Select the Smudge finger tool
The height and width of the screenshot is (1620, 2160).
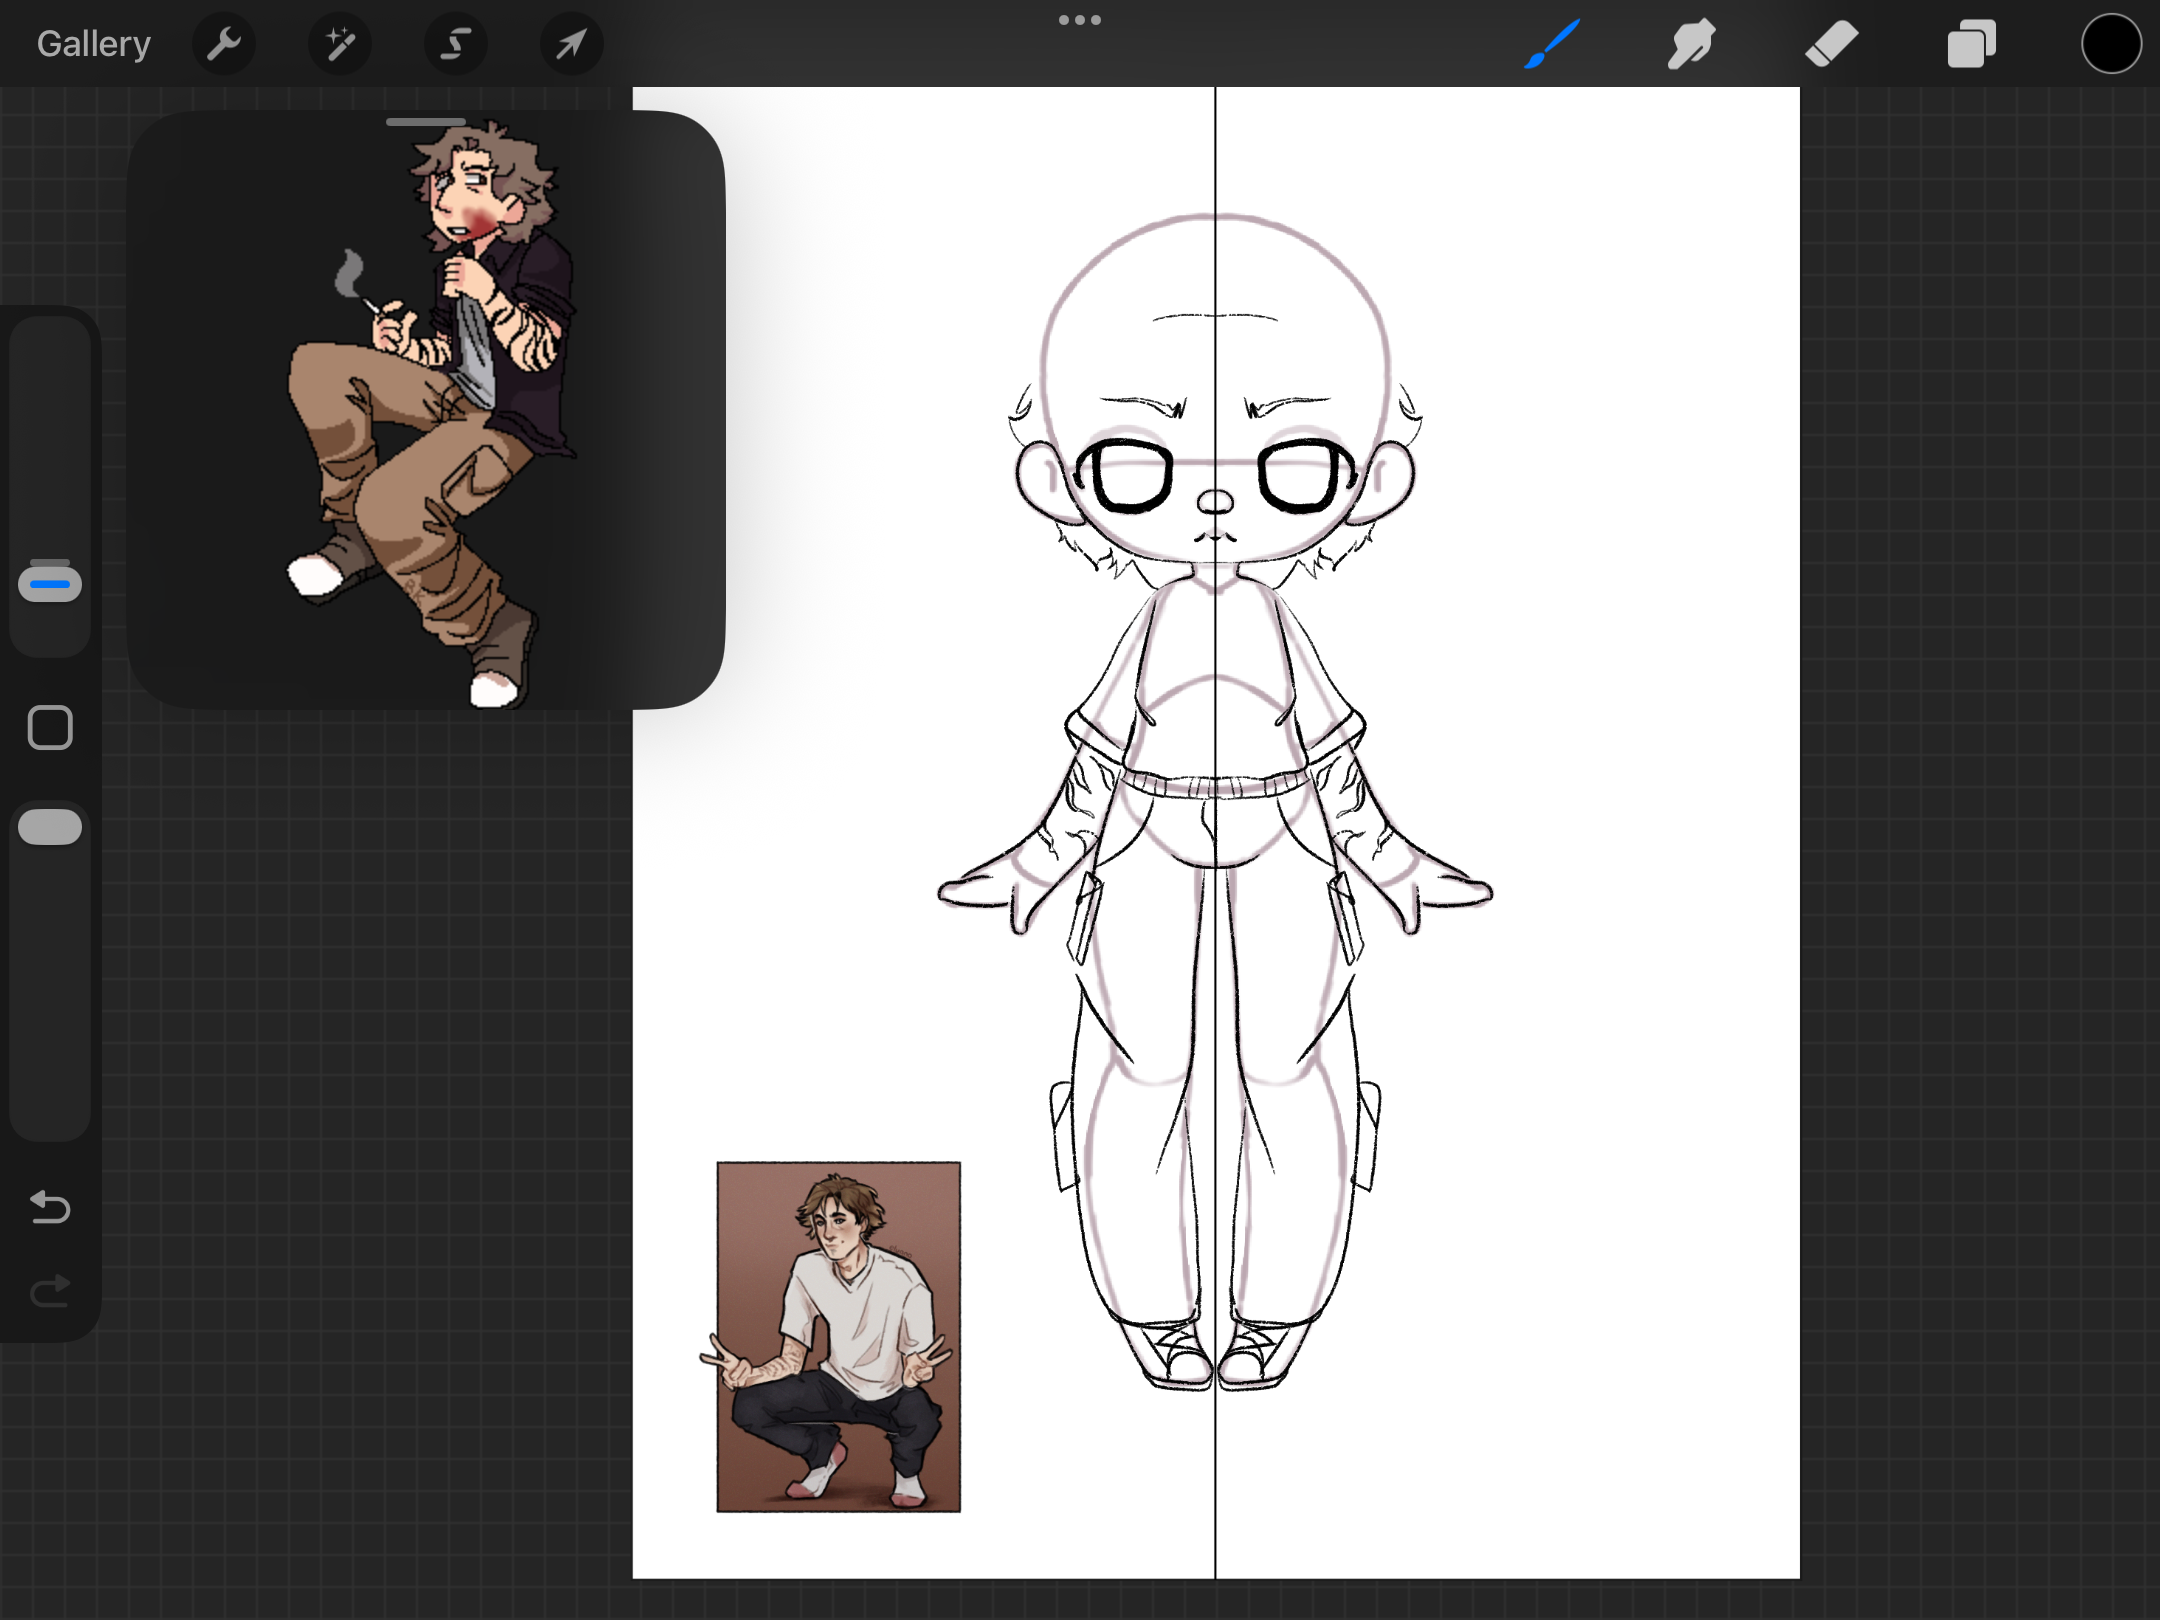point(1691,44)
